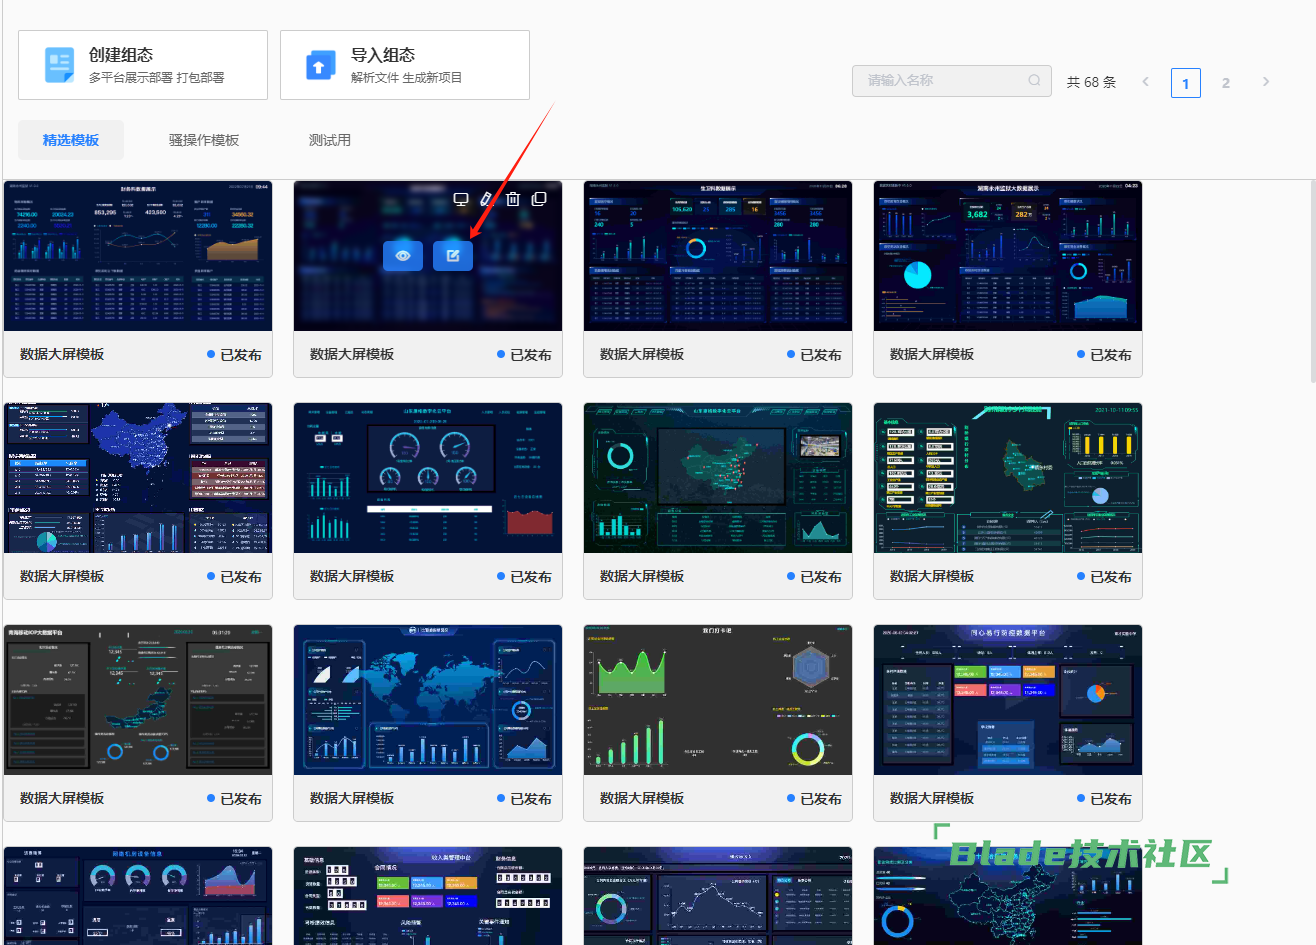
Task: Open the thumbnail with four yellow bars
Action: [x=1008, y=478]
